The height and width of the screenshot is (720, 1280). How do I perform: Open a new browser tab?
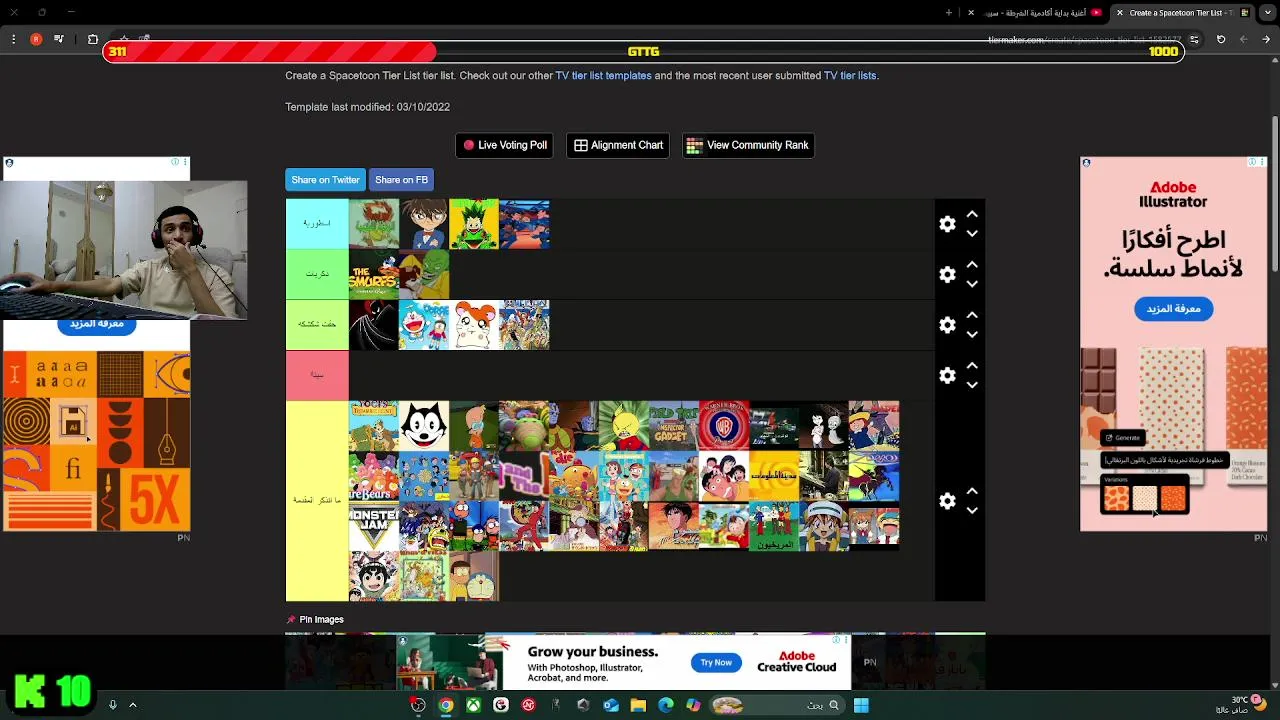949,12
